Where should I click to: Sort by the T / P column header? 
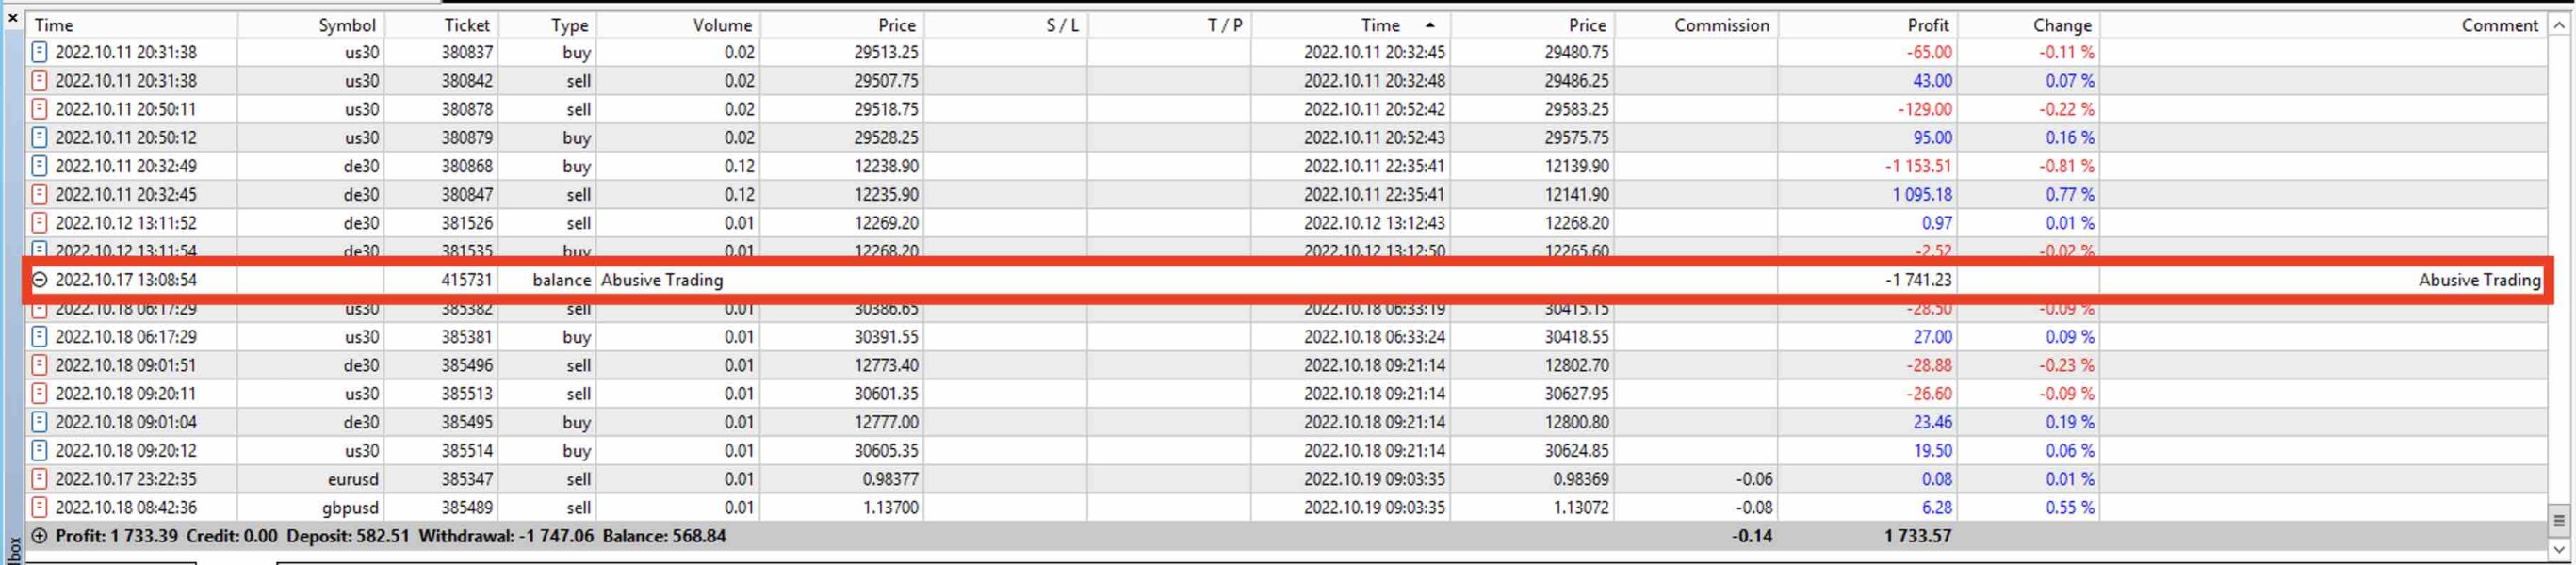click(1225, 25)
